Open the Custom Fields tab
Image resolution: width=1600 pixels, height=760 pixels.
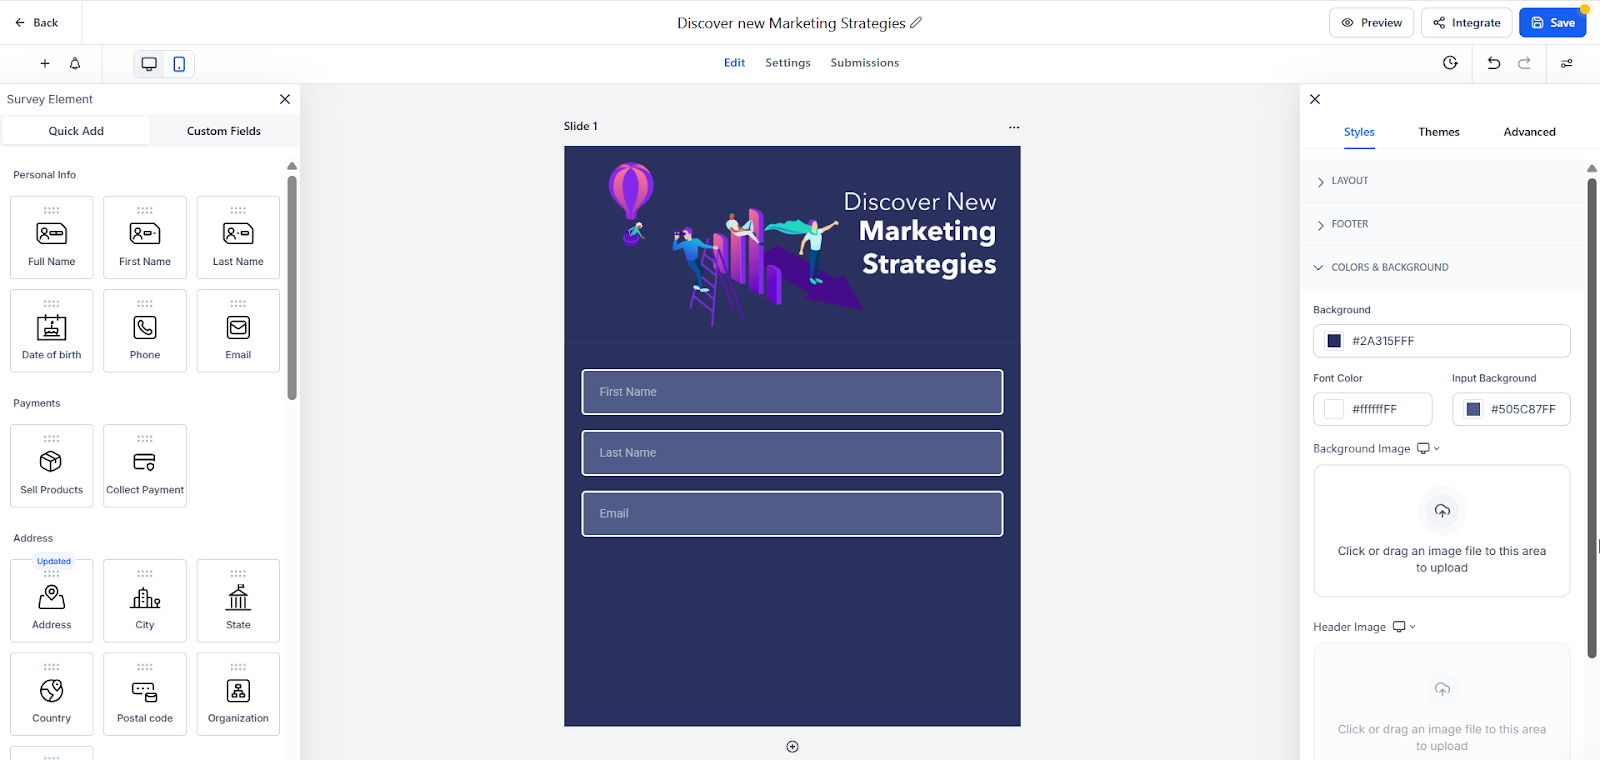pos(224,131)
